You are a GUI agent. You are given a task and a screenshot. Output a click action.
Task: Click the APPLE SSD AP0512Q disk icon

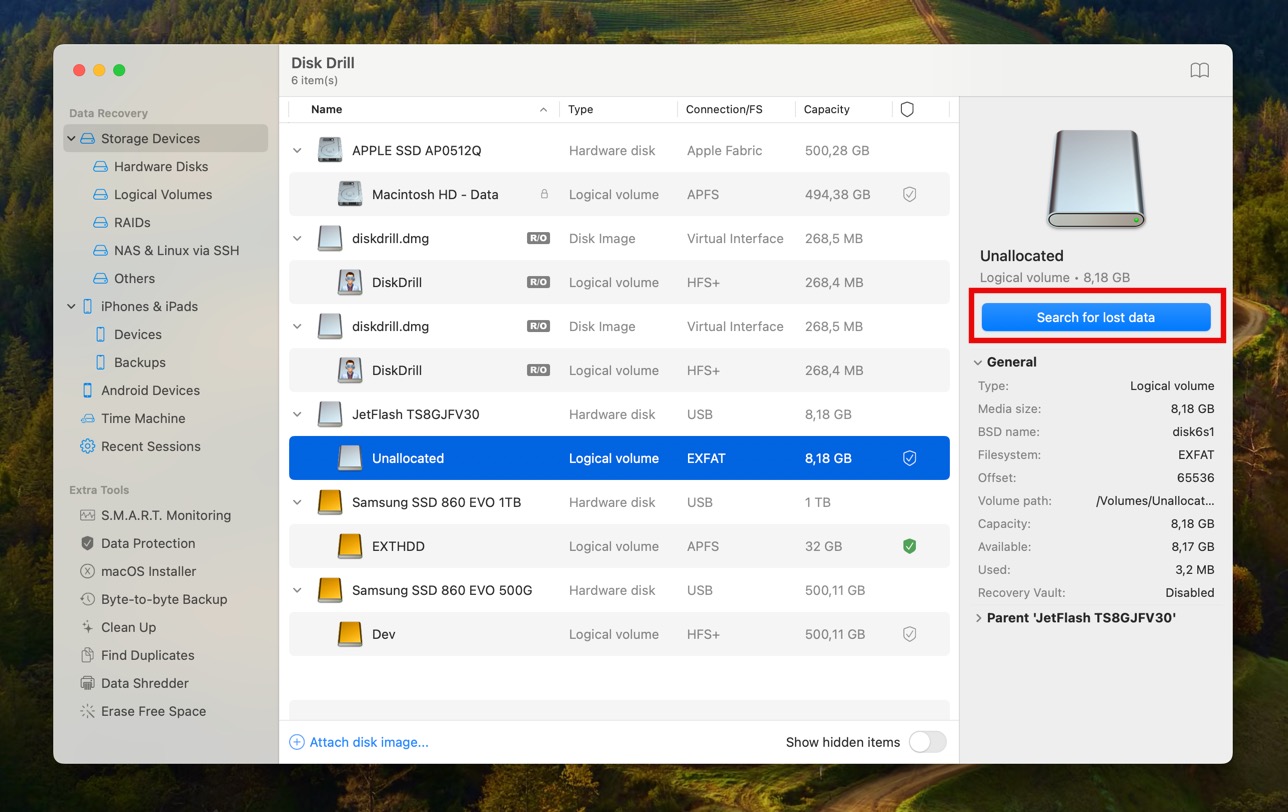coord(330,150)
